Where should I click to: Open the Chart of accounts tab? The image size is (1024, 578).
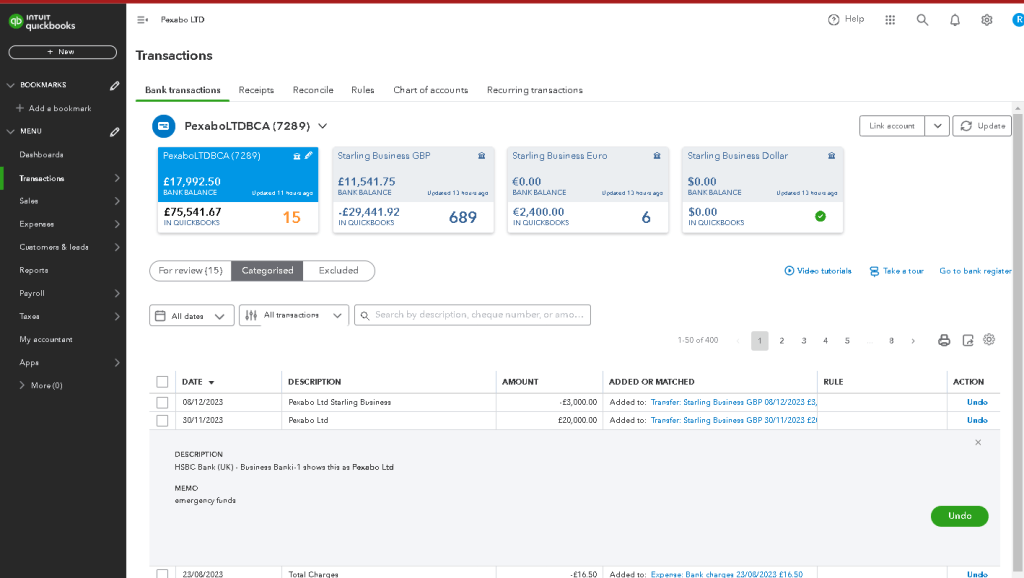[x=430, y=90]
